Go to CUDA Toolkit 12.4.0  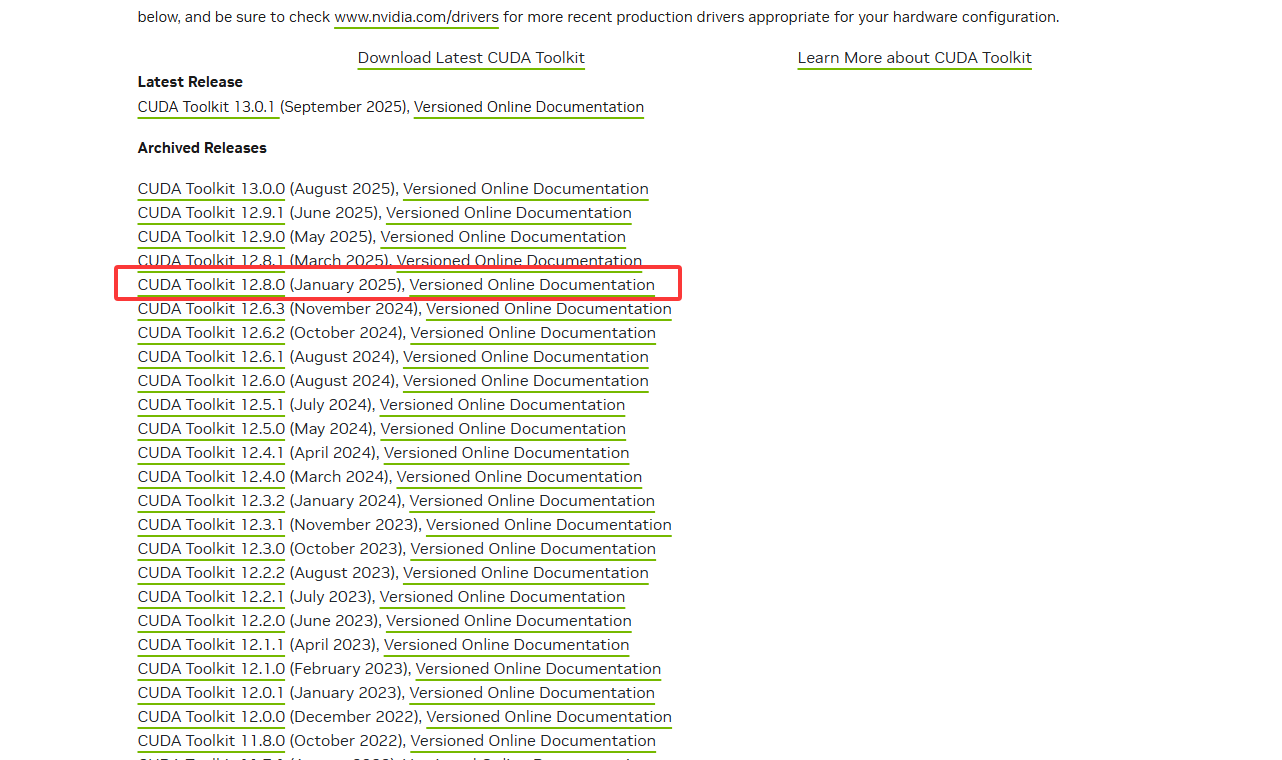211,477
